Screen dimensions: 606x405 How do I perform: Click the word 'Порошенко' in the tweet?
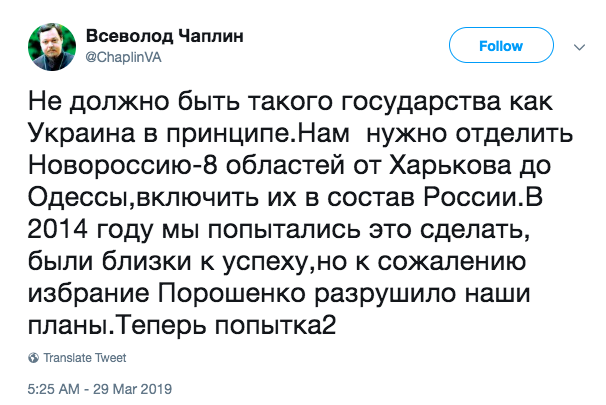point(232,294)
